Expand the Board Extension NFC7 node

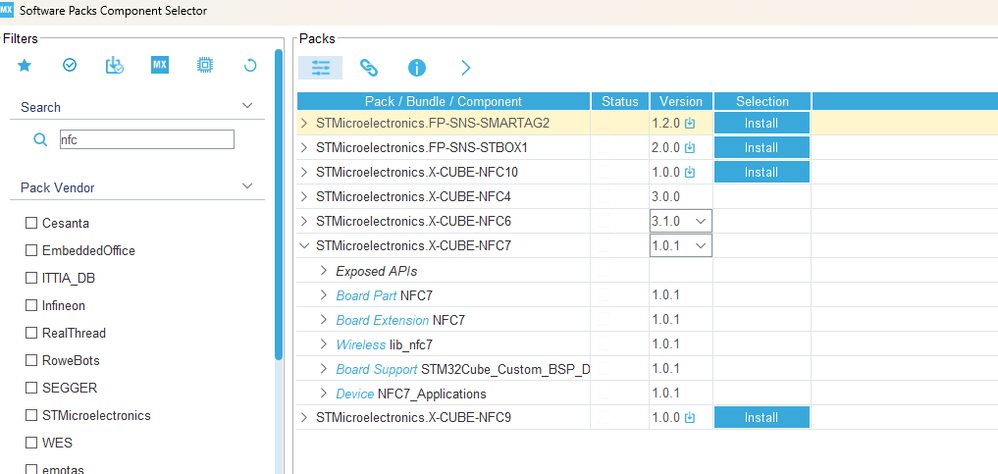click(324, 320)
